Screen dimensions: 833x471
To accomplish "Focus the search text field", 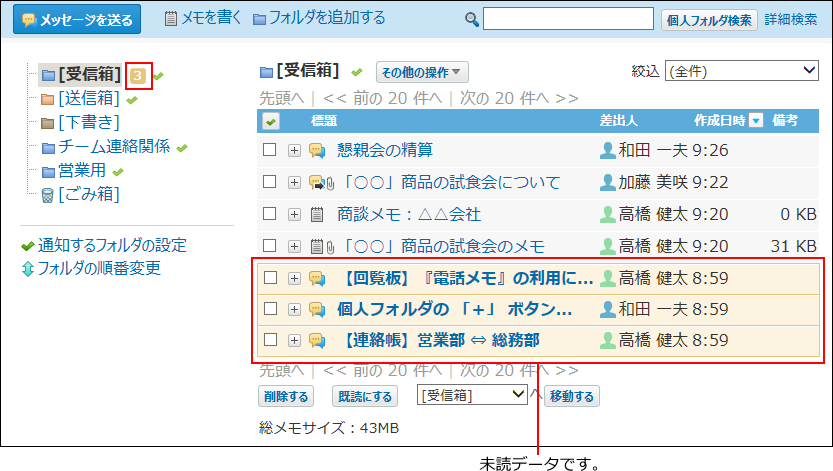I will (x=568, y=19).
